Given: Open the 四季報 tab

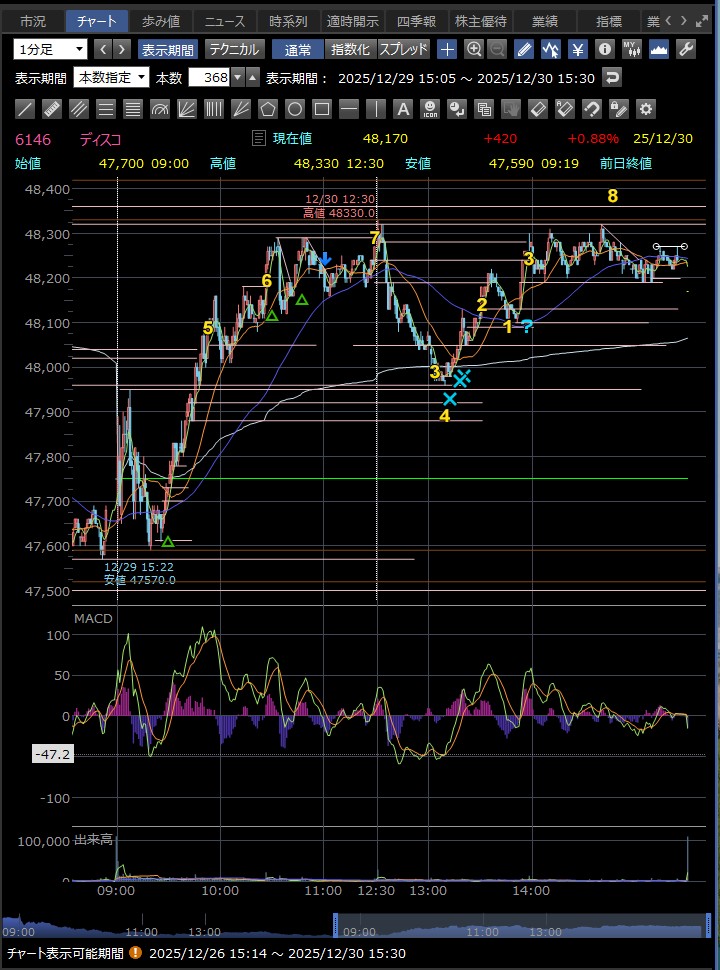Looking at the screenshot, I should pos(415,21).
